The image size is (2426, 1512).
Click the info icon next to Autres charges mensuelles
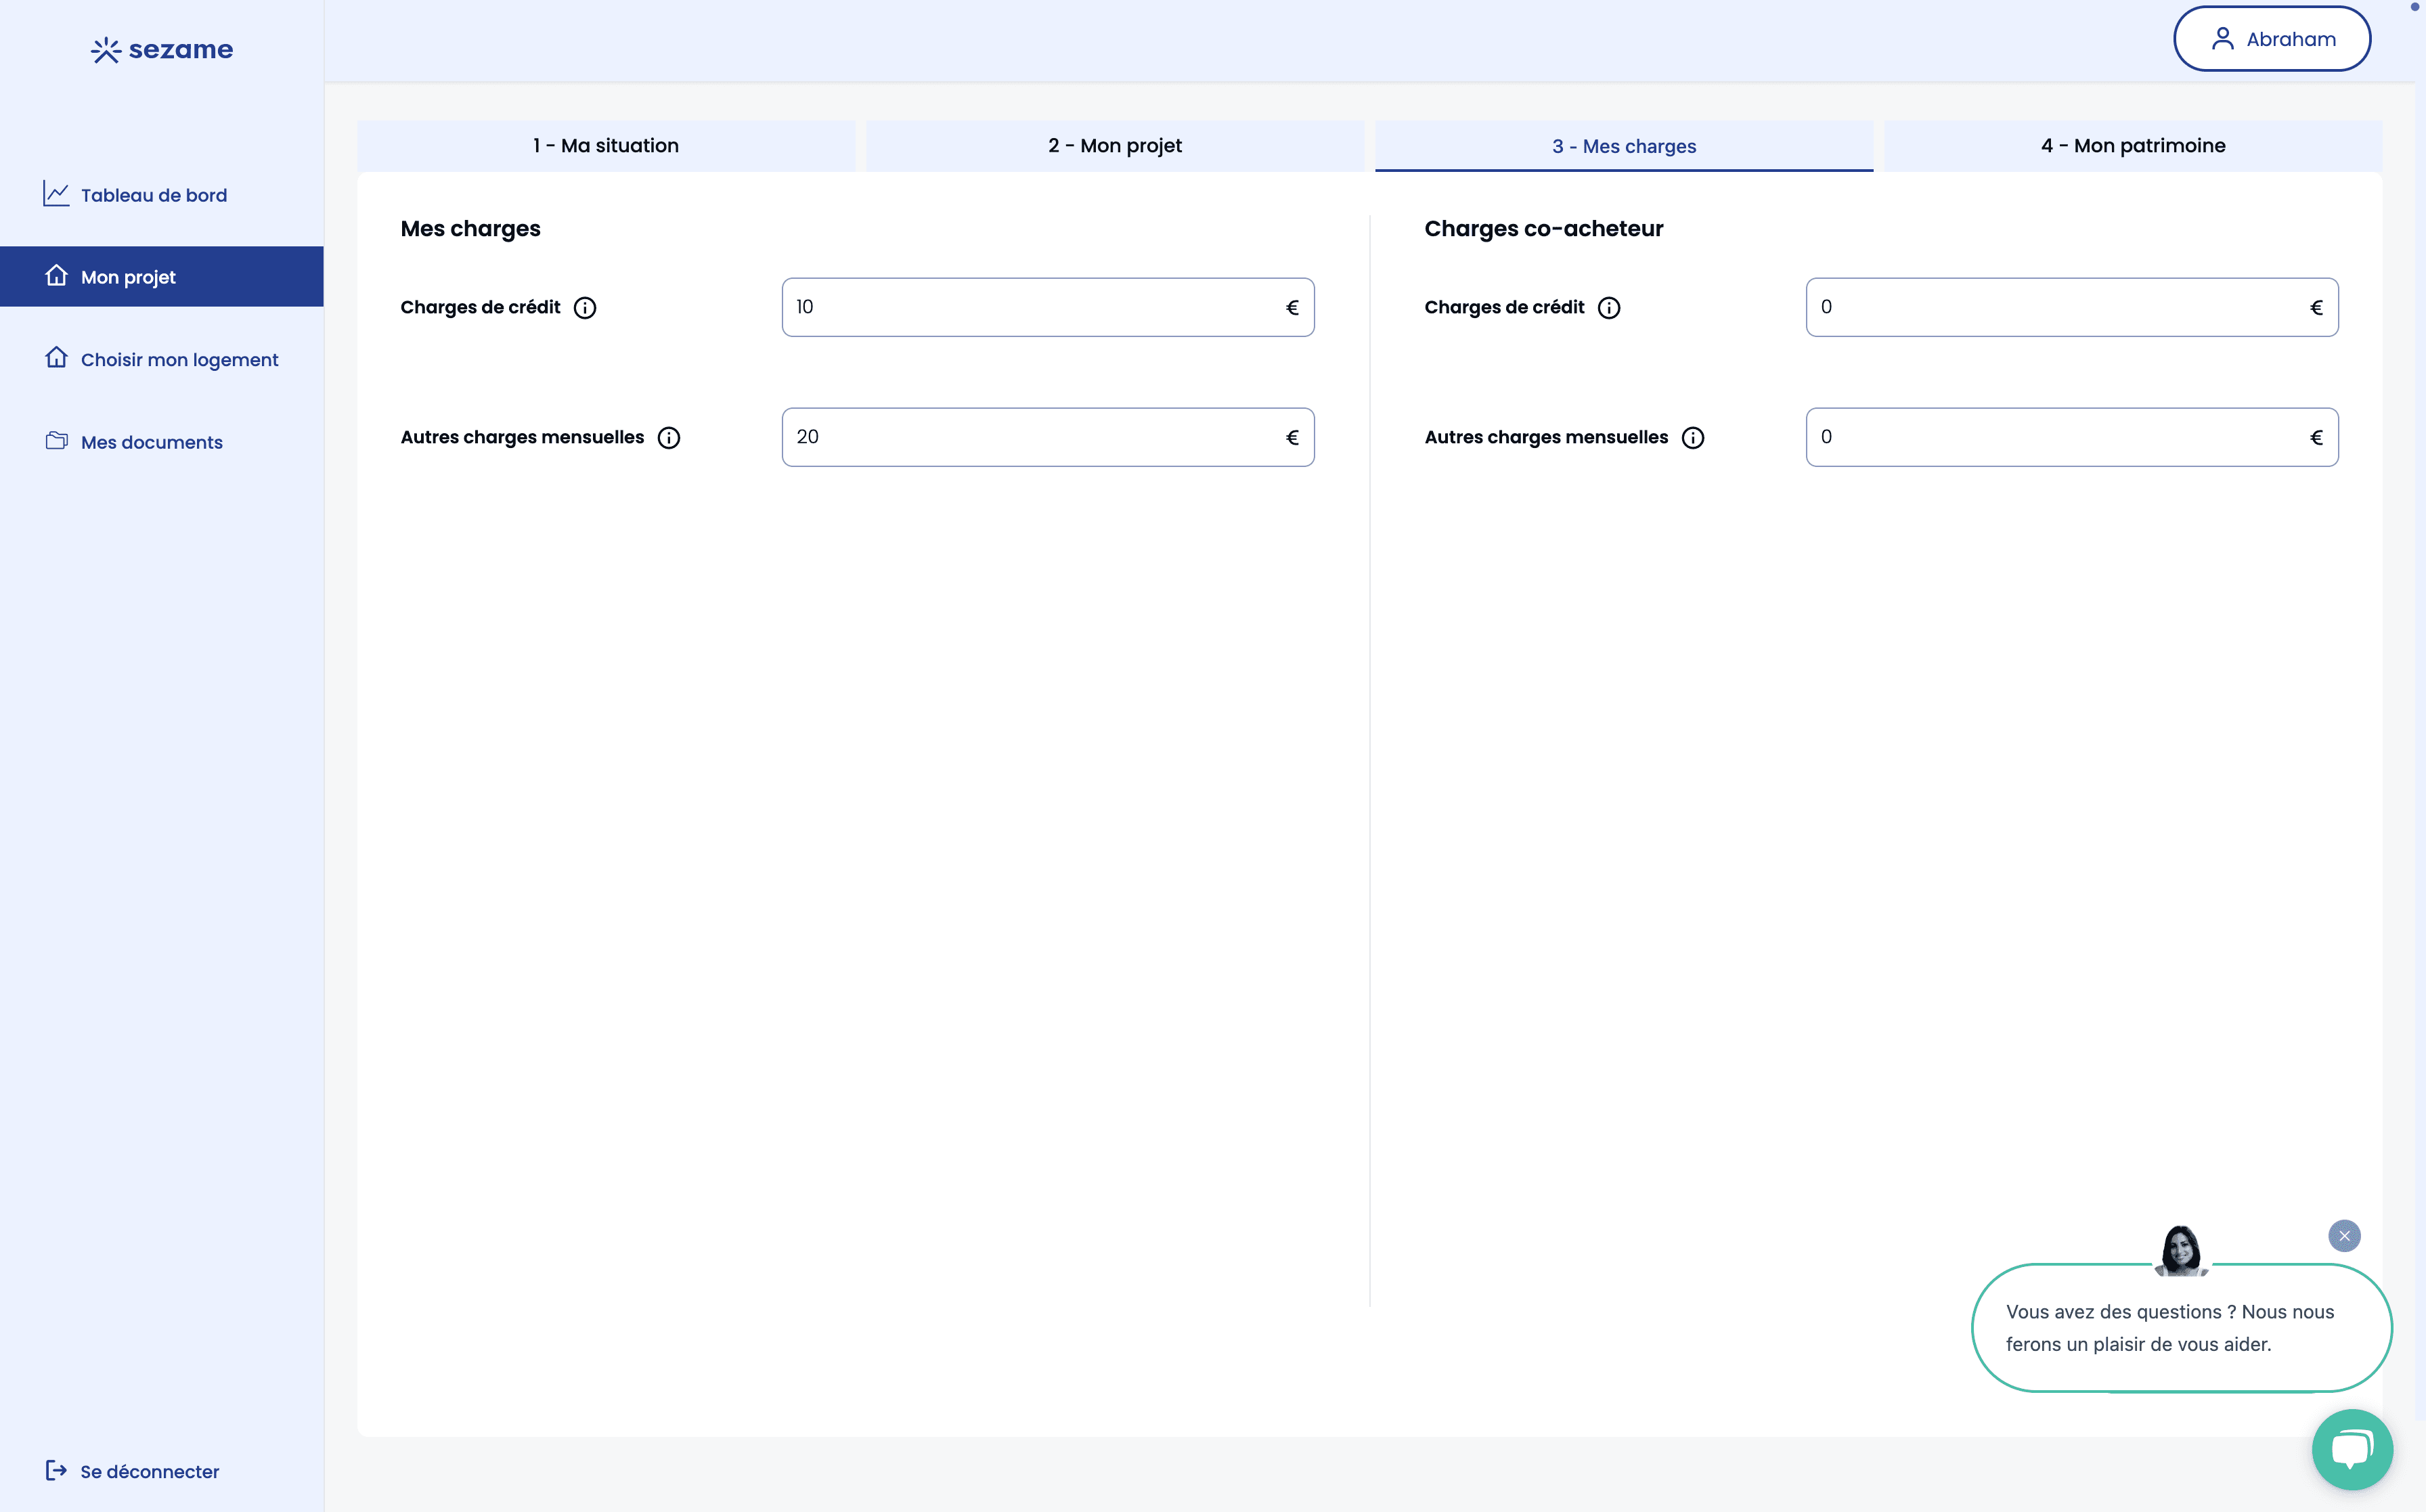tap(668, 437)
